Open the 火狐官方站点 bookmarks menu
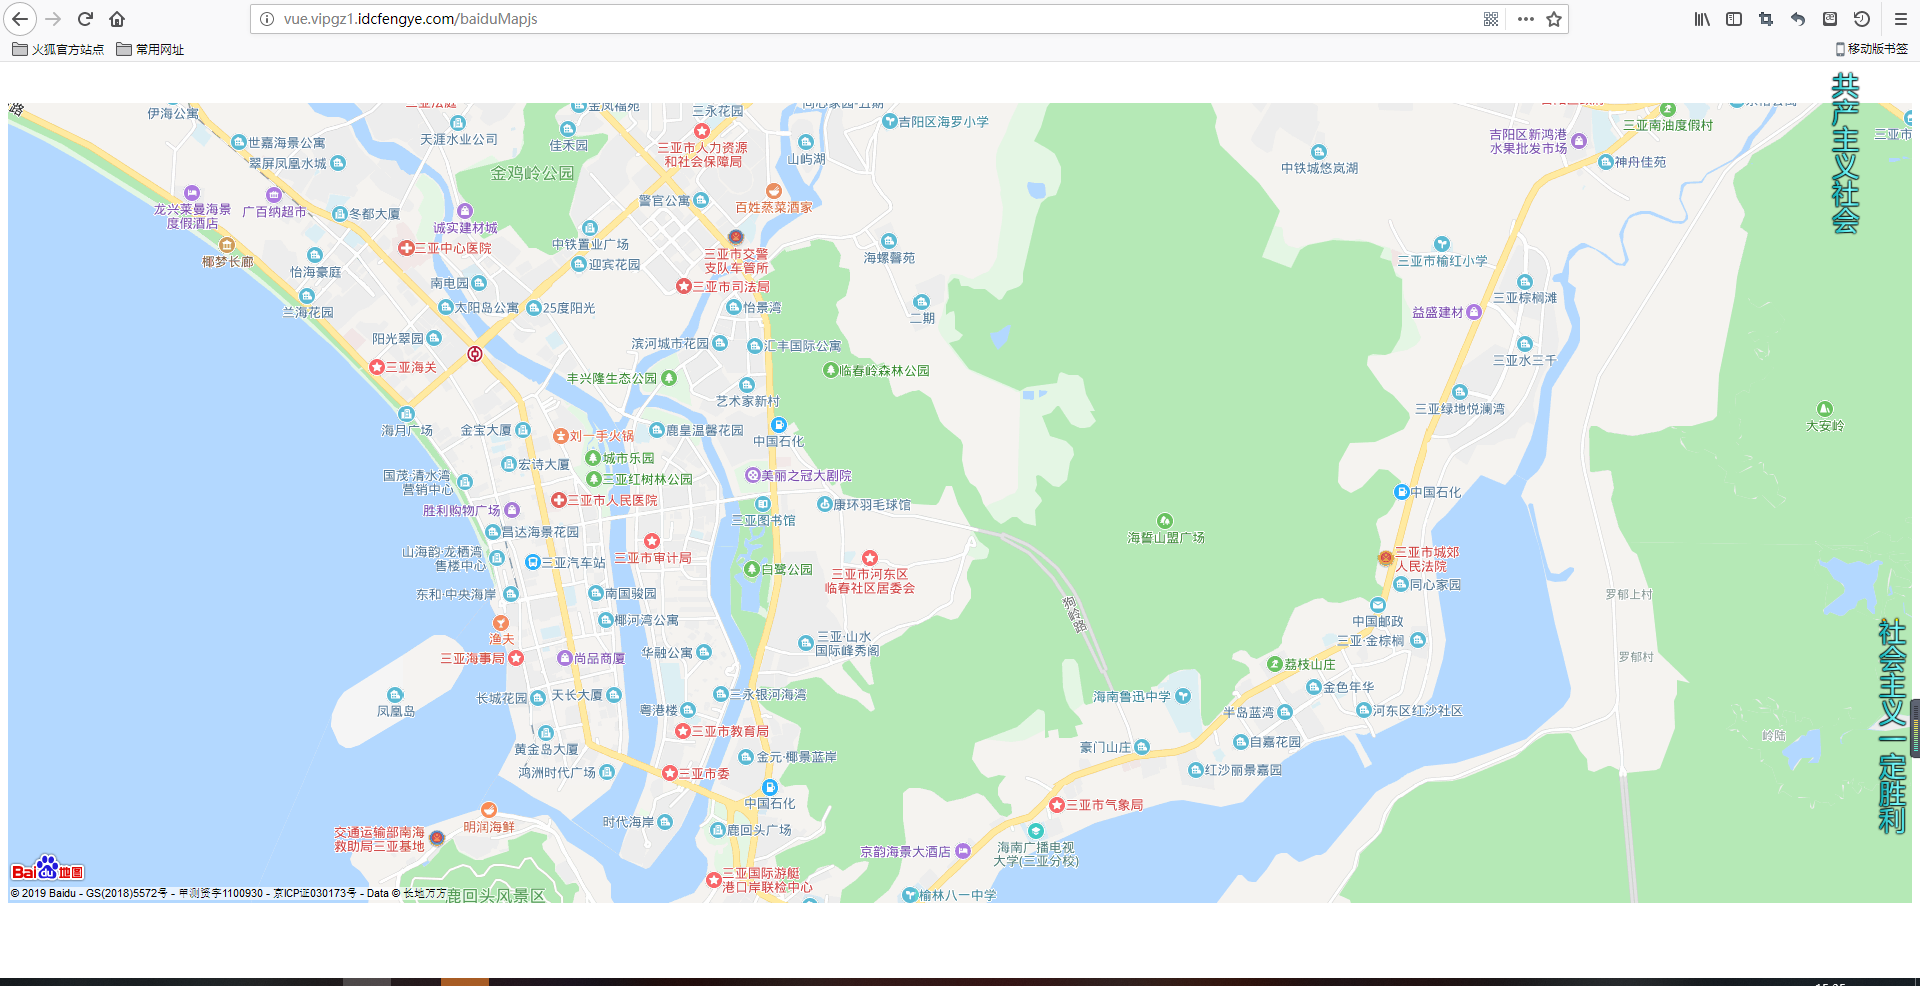The image size is (1920, 986). [57, 48]
